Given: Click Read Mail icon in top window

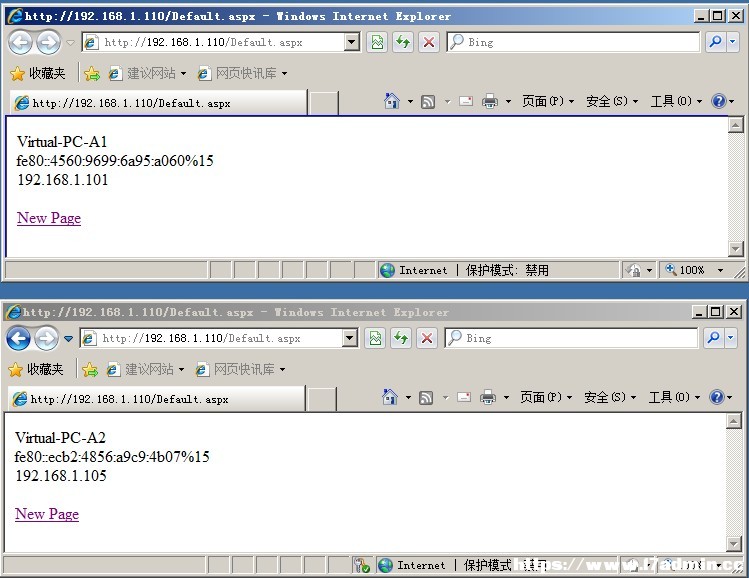Looking at the screenshot, I should [x=466, y=101].
